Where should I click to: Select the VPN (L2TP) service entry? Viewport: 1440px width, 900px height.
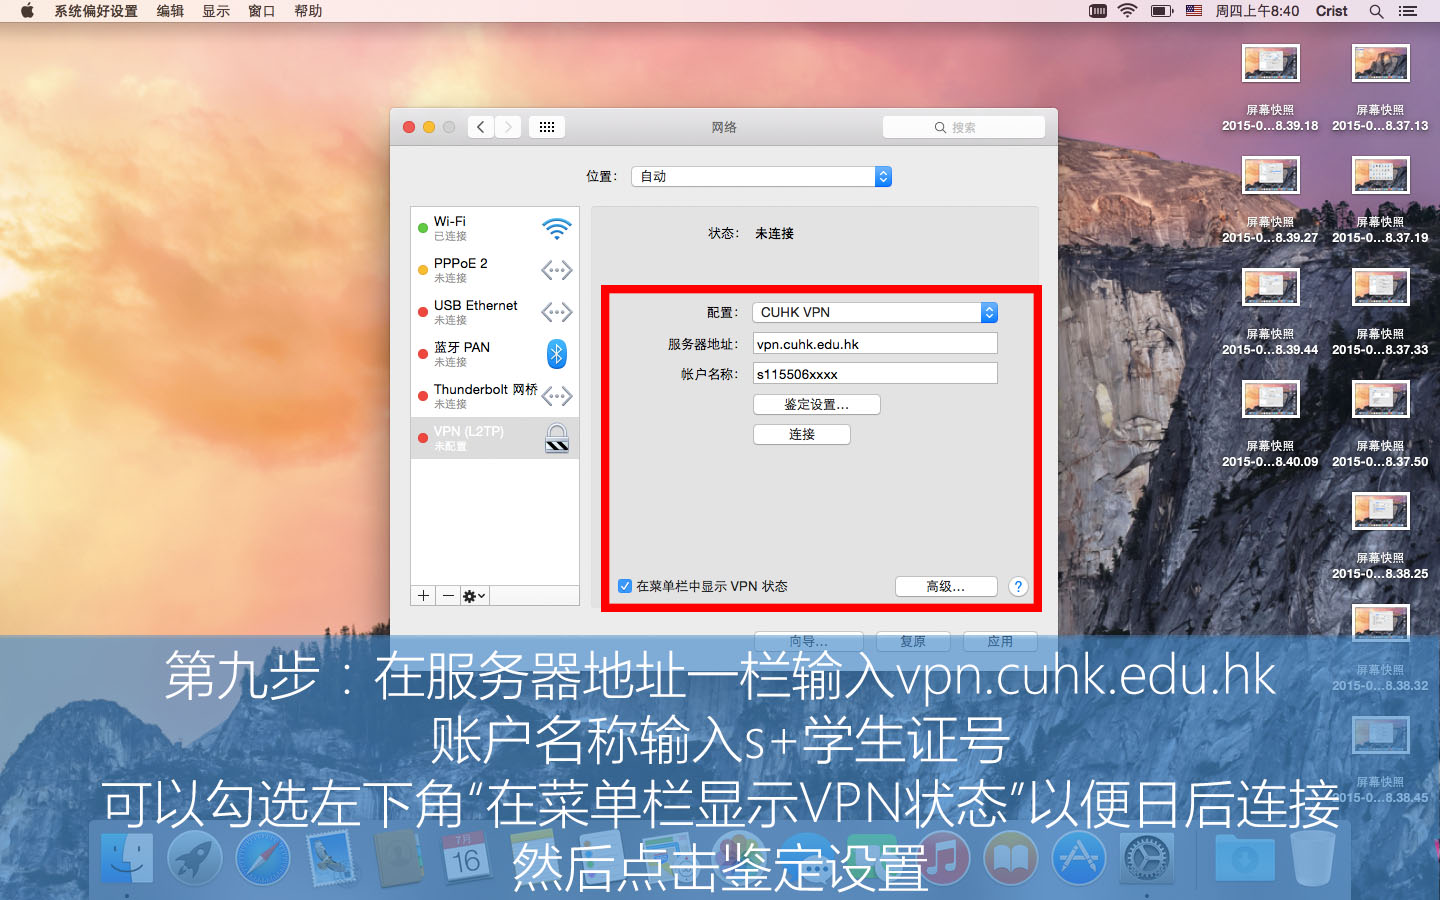[x=495, y=438]
